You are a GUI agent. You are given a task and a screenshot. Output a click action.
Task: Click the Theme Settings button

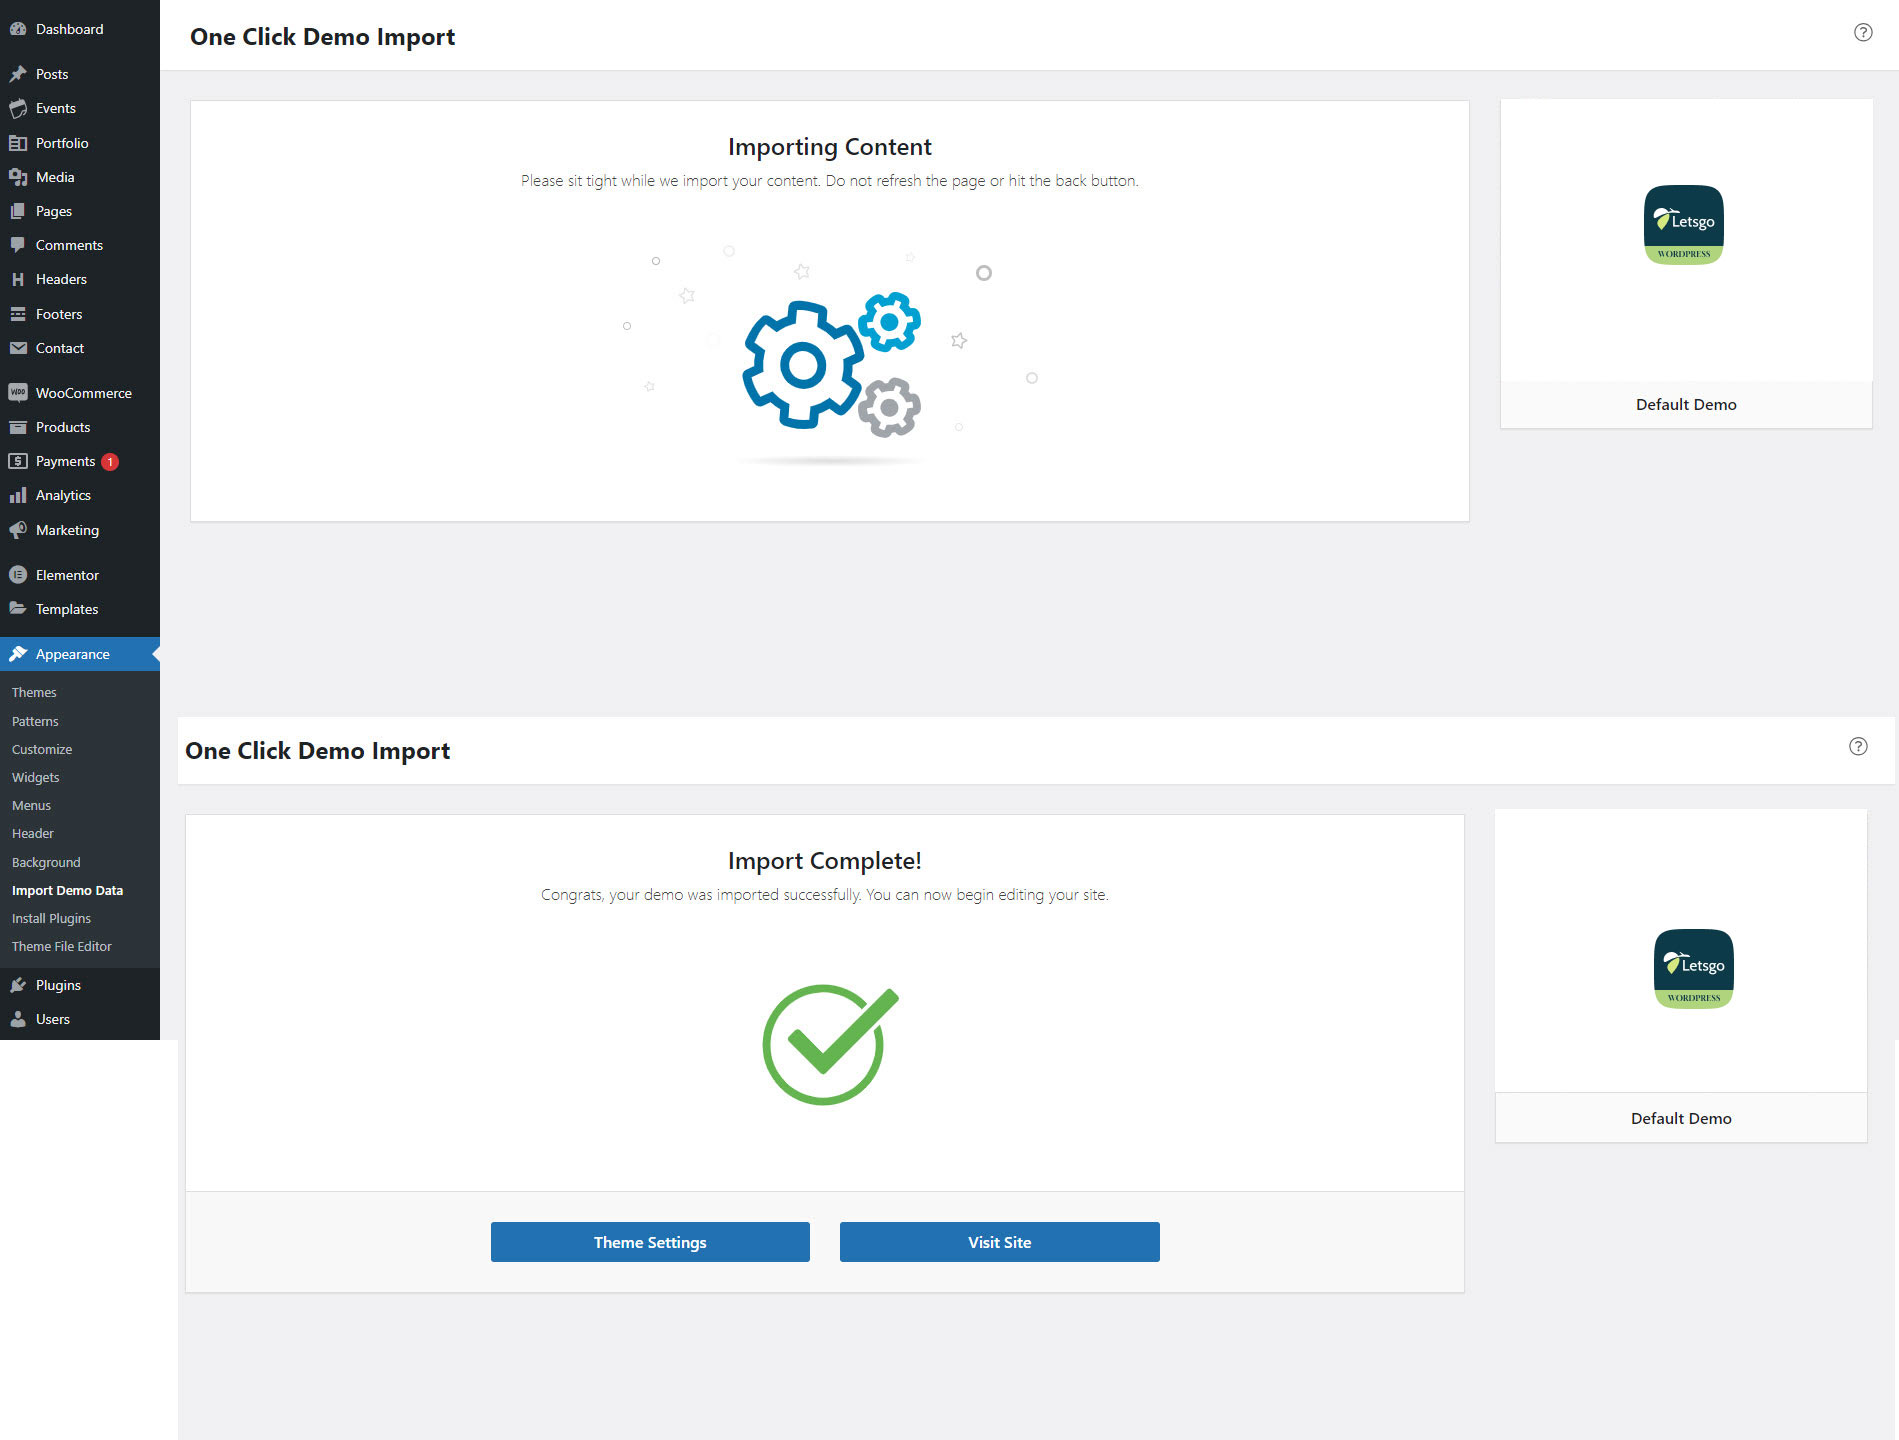(650, 1242)
